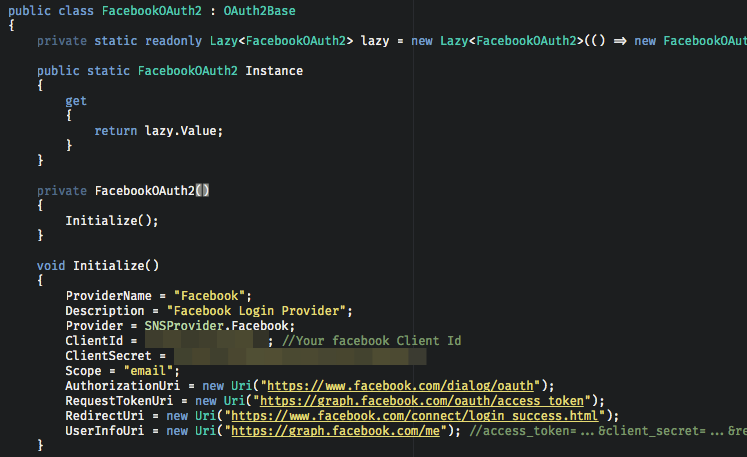Screen dimensions: 747x457
Task: Click the blurred ClientSecret value
Action: click(x=300, y=356)
